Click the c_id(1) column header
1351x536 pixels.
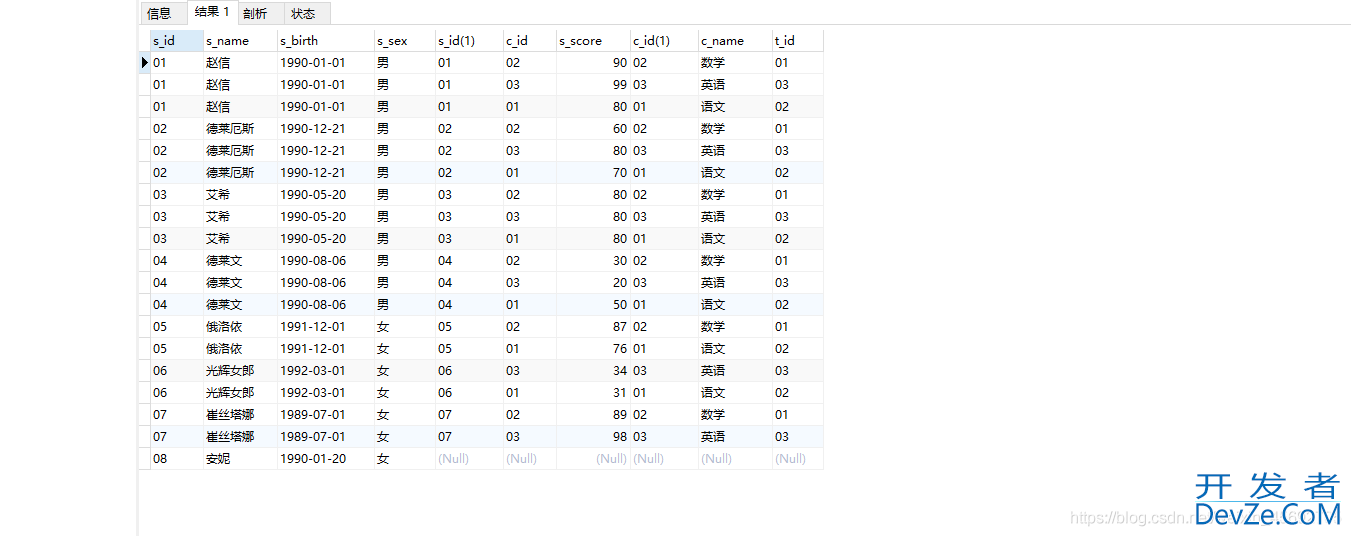[x=664, y=41]
